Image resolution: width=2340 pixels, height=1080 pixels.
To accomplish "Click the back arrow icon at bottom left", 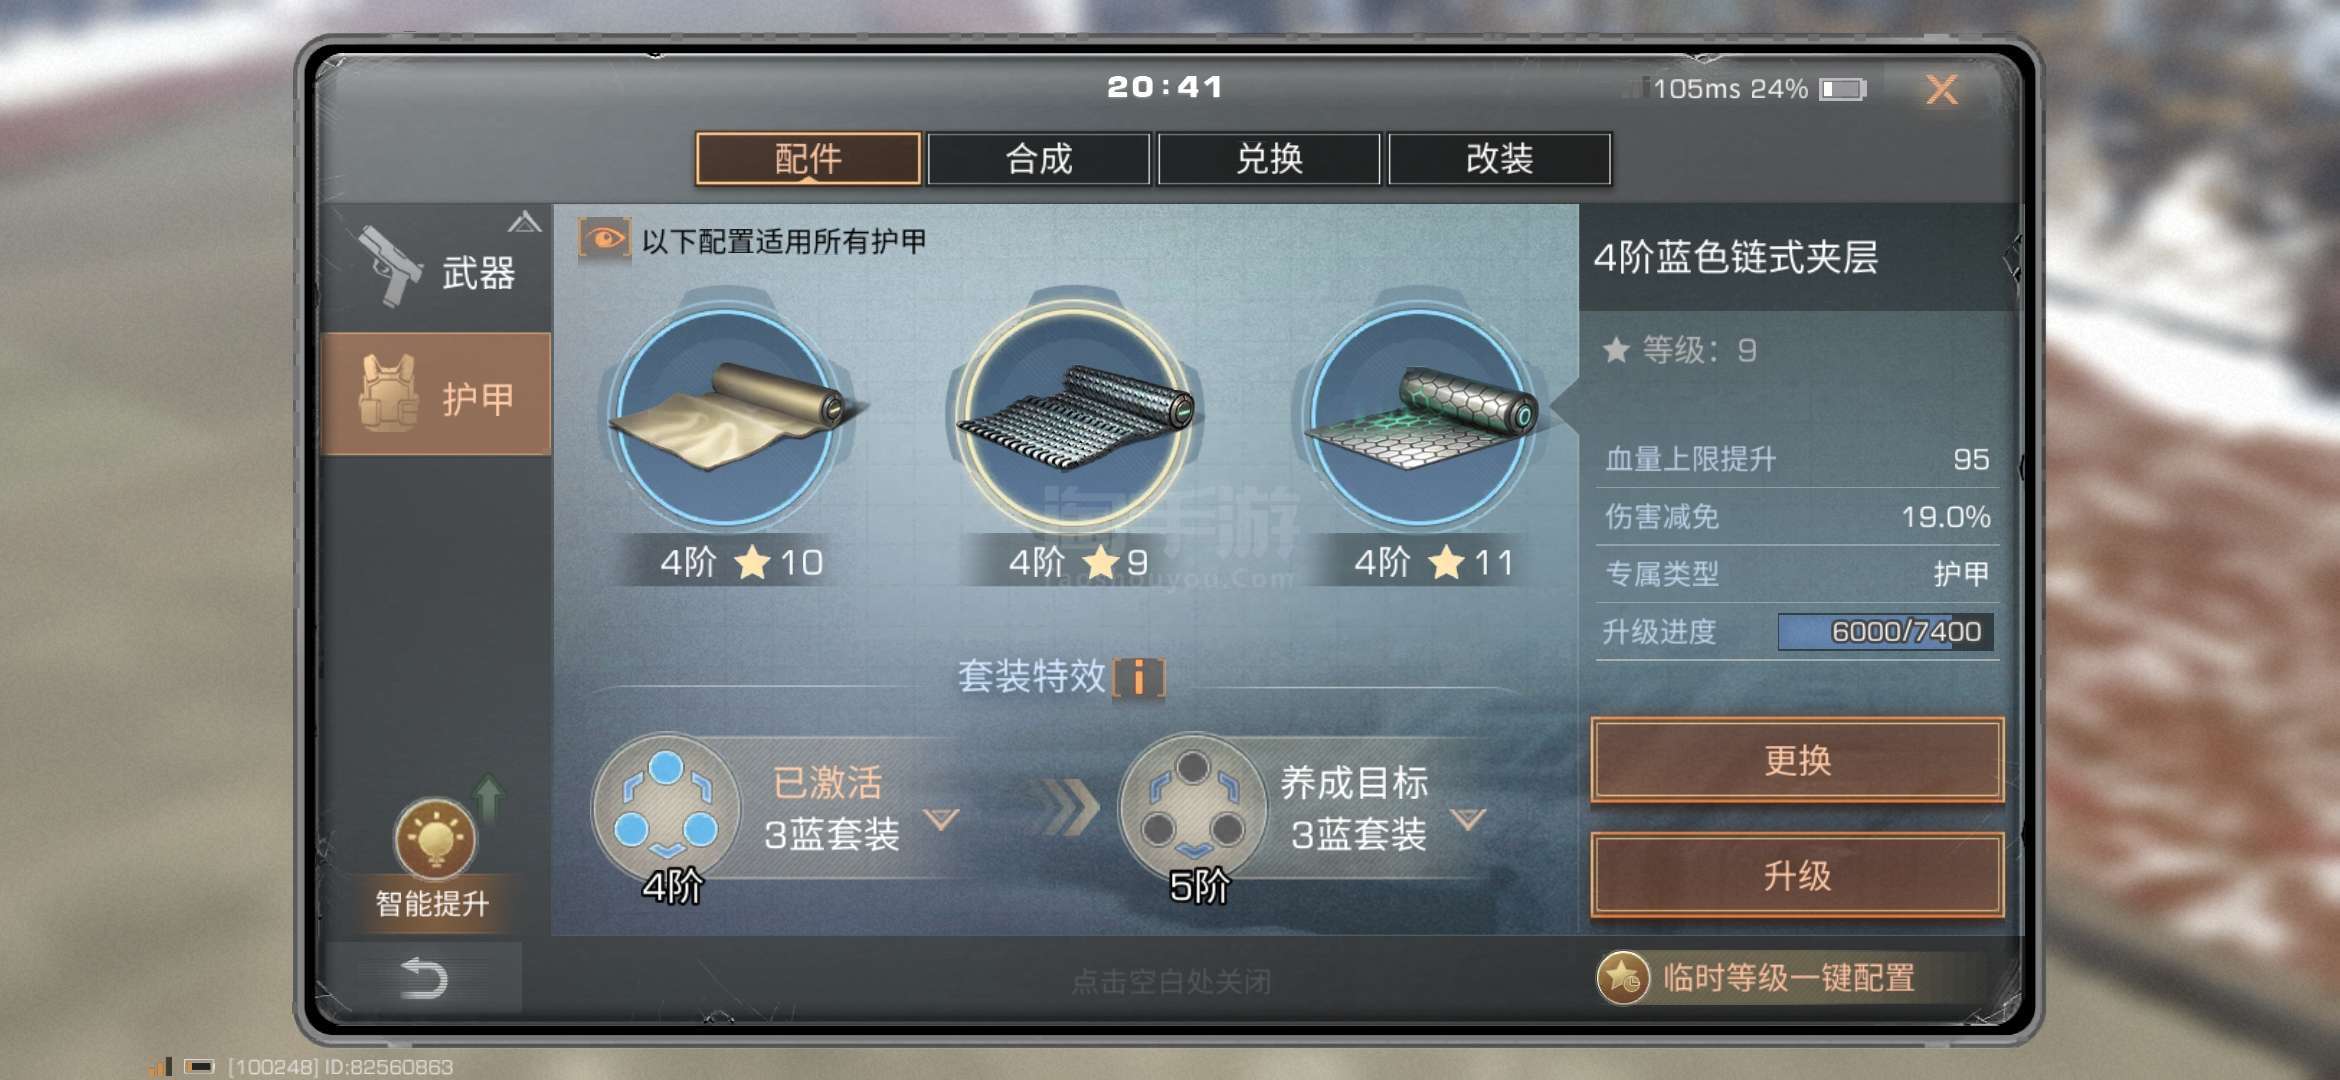I will (x=423, y=978).
